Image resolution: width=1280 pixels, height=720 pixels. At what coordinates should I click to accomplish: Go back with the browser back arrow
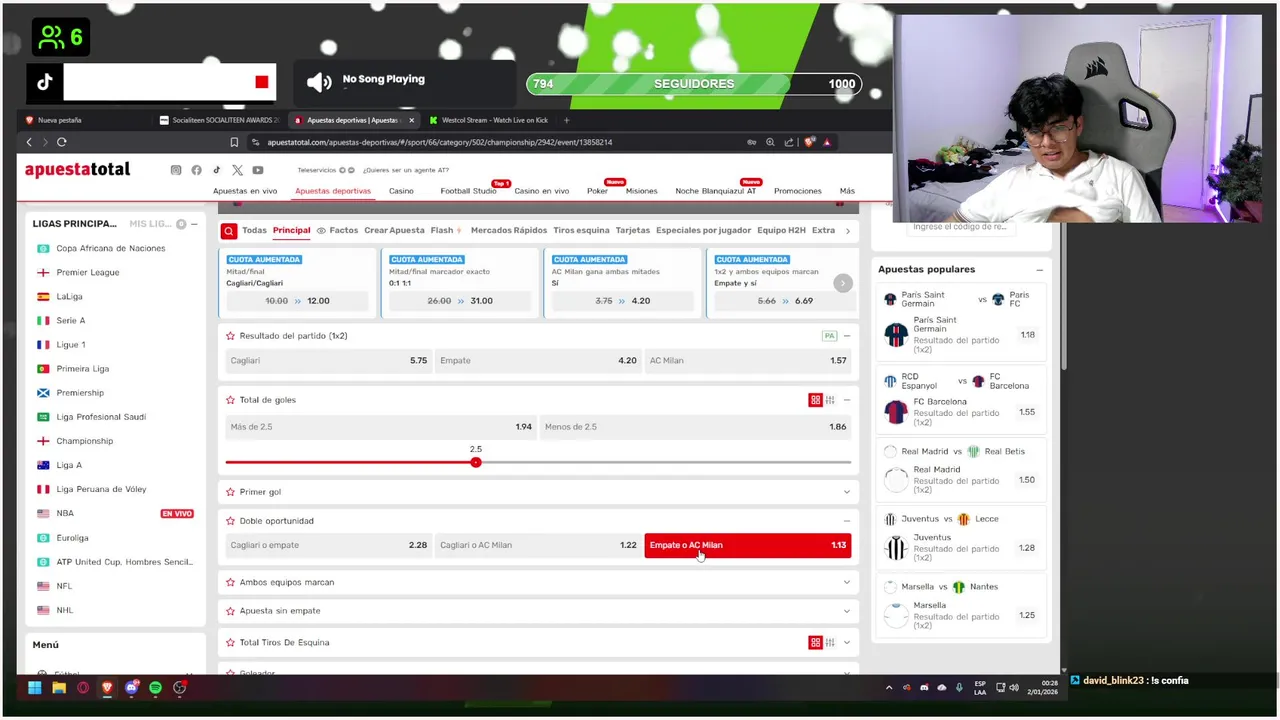click(x=29, y=142)
